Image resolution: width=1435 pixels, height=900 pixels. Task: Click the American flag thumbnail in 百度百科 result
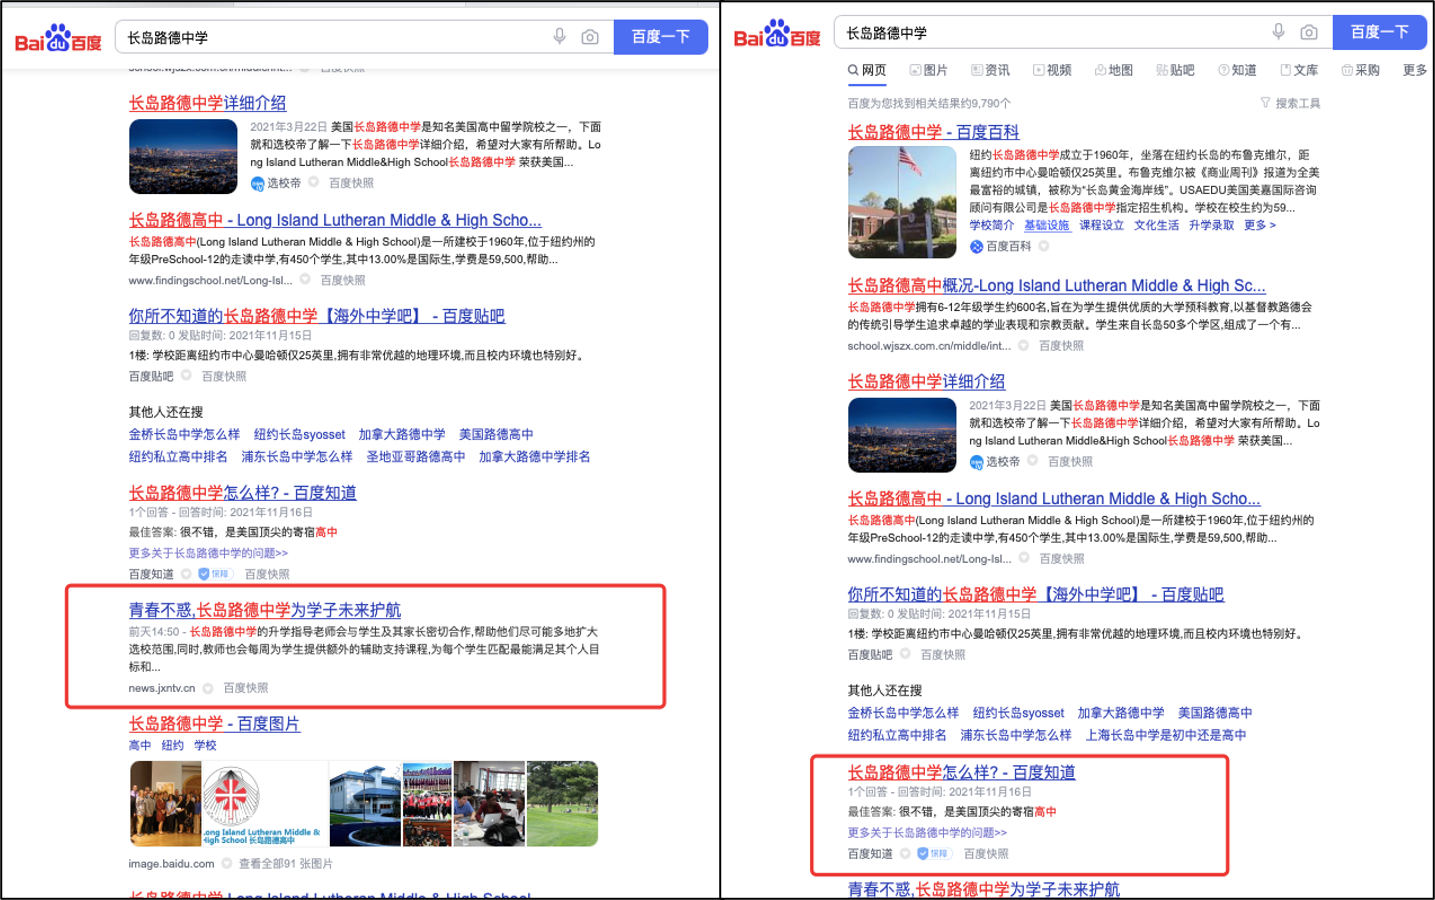(x=902, y=202)
